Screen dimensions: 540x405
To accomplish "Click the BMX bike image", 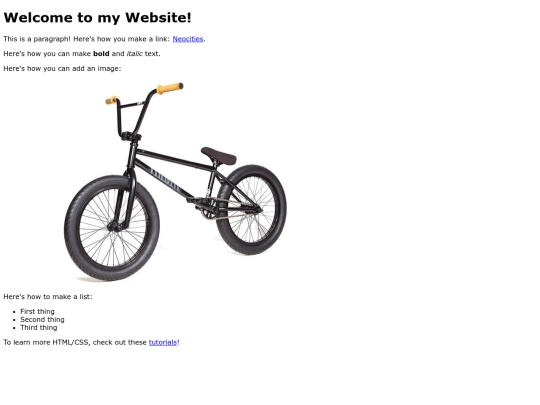I will tap(176, 182).
